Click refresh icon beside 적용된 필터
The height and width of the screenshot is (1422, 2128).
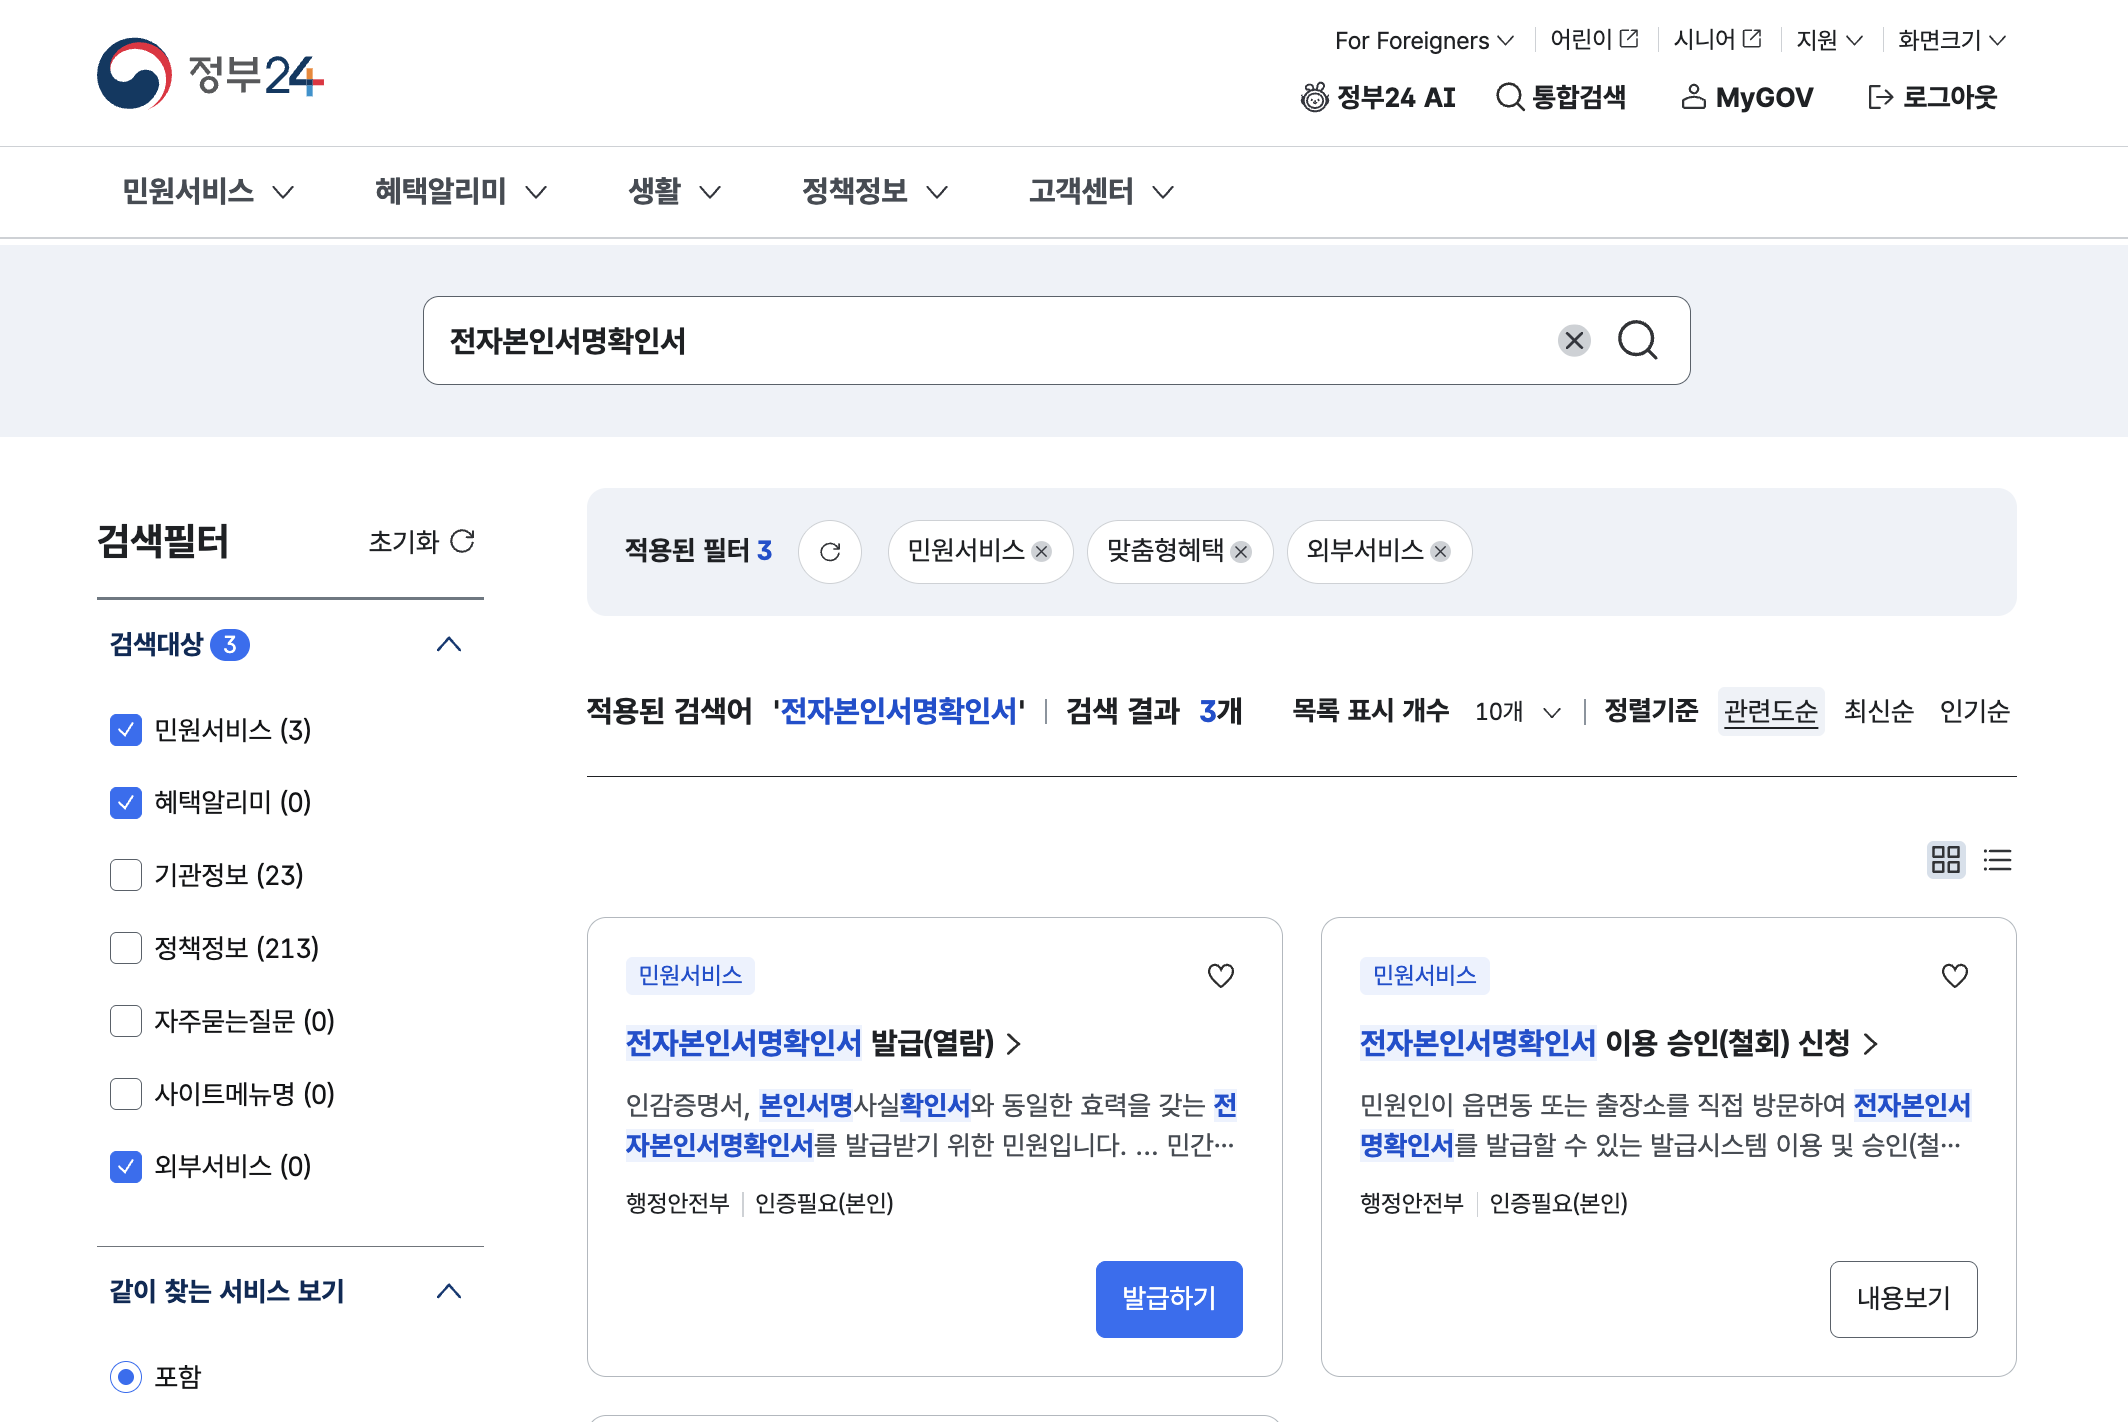click(x=830, y=551)
